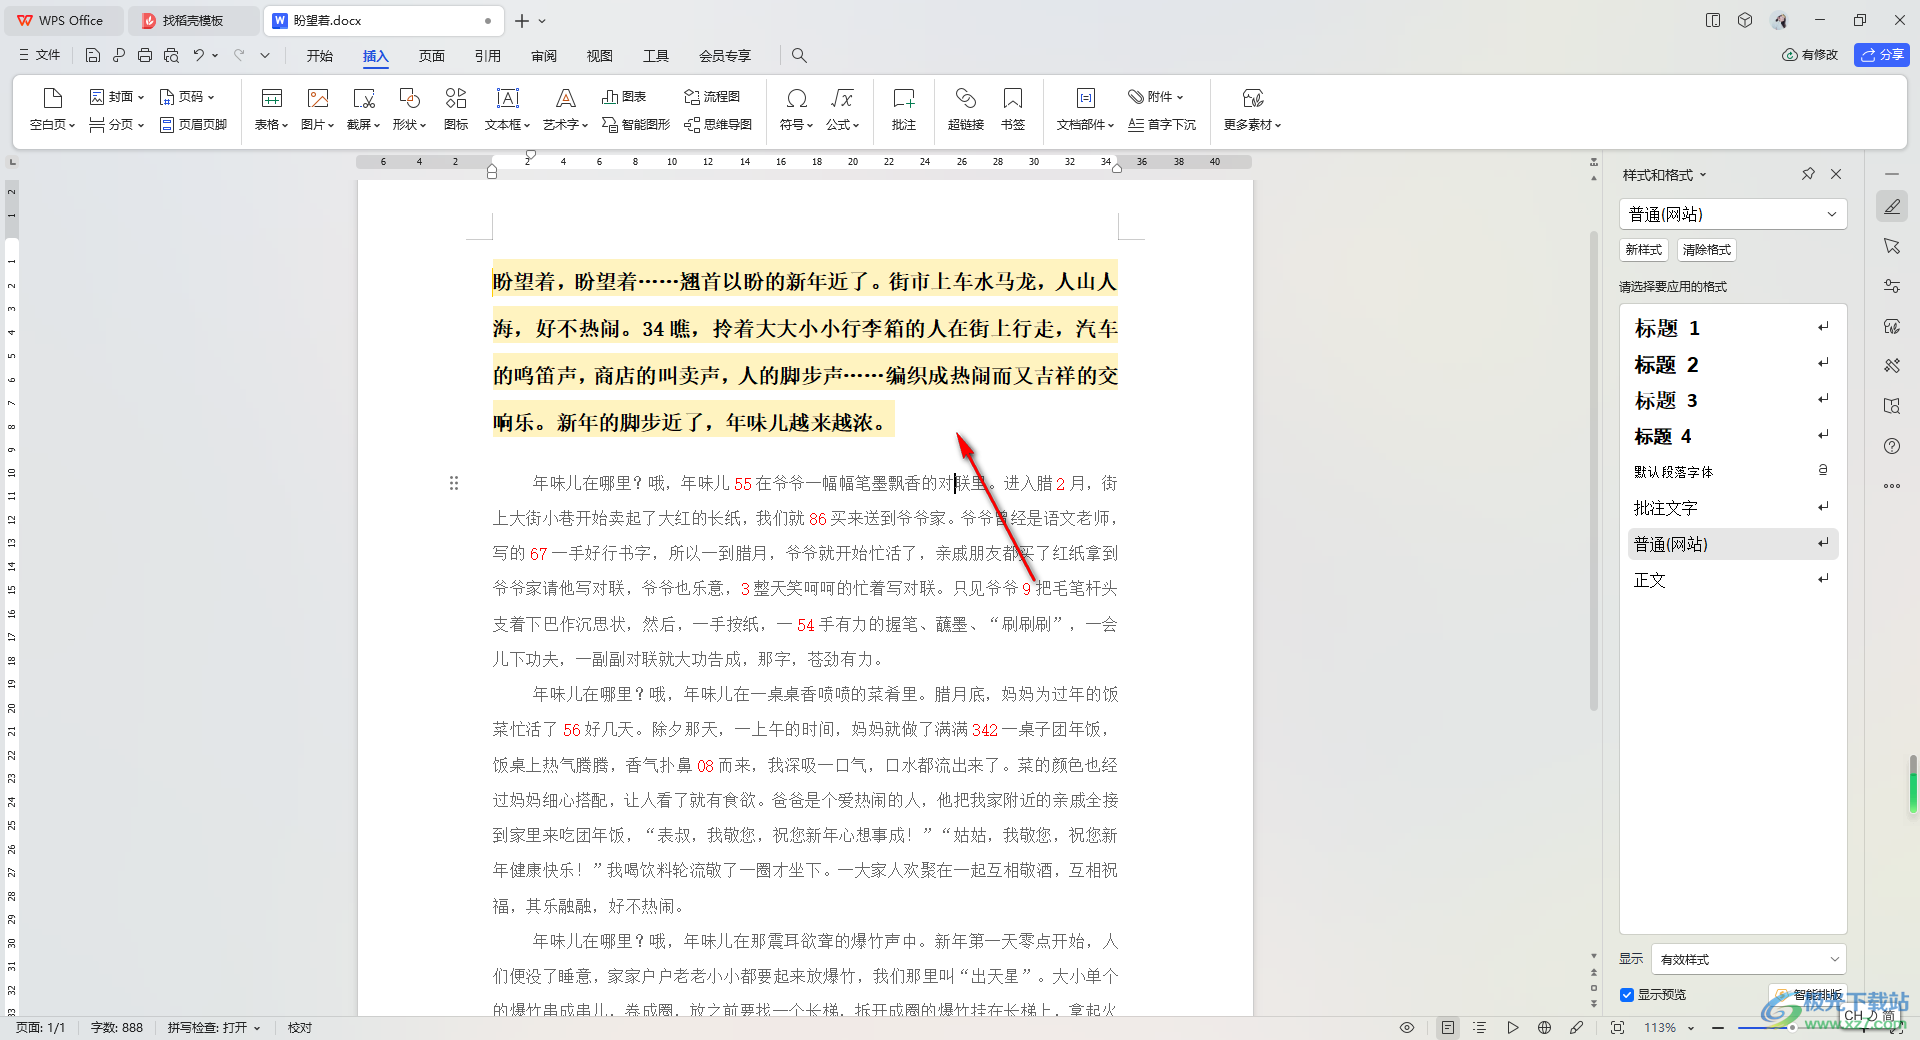The image size is (1920, 1040).
Task: Open the search magnifier in menu bar
Action: click(x=799, y=56)
